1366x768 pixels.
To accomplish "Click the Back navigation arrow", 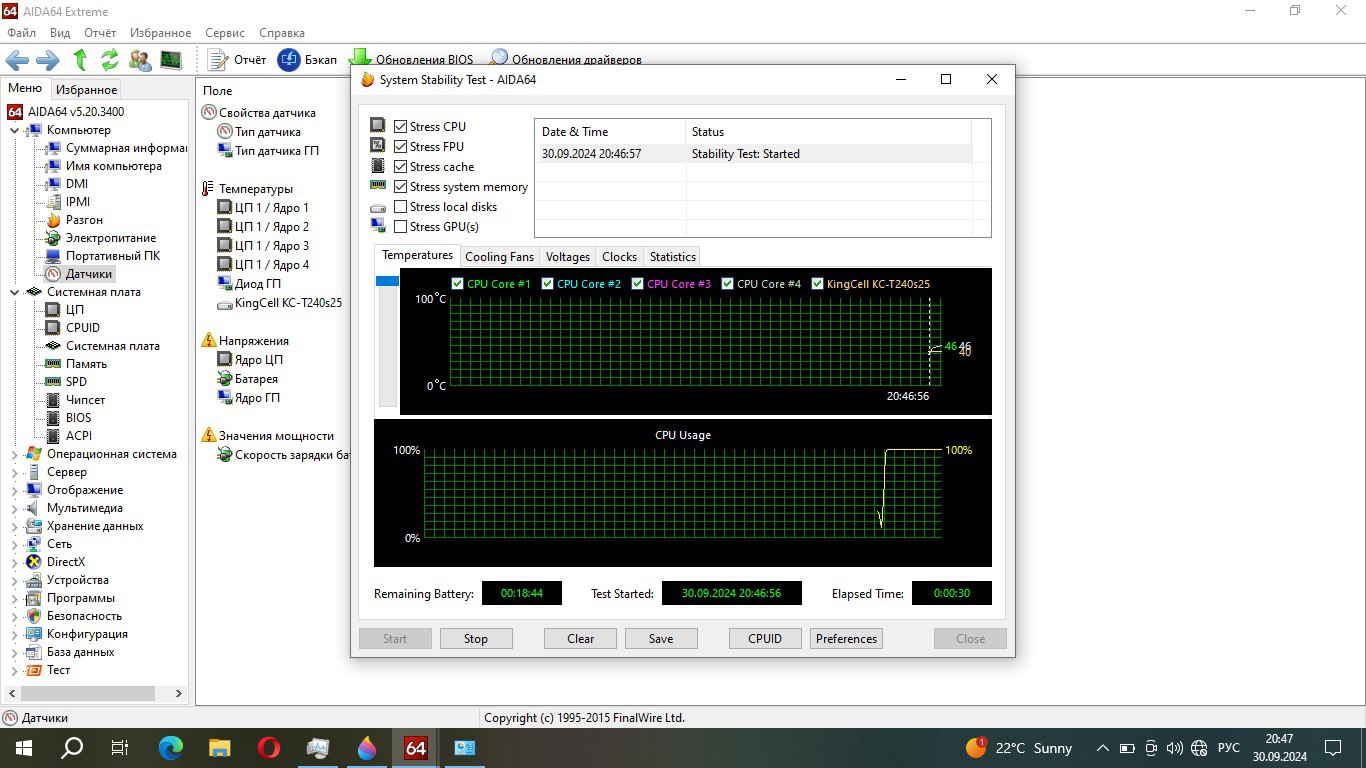I will pos(18,60).
